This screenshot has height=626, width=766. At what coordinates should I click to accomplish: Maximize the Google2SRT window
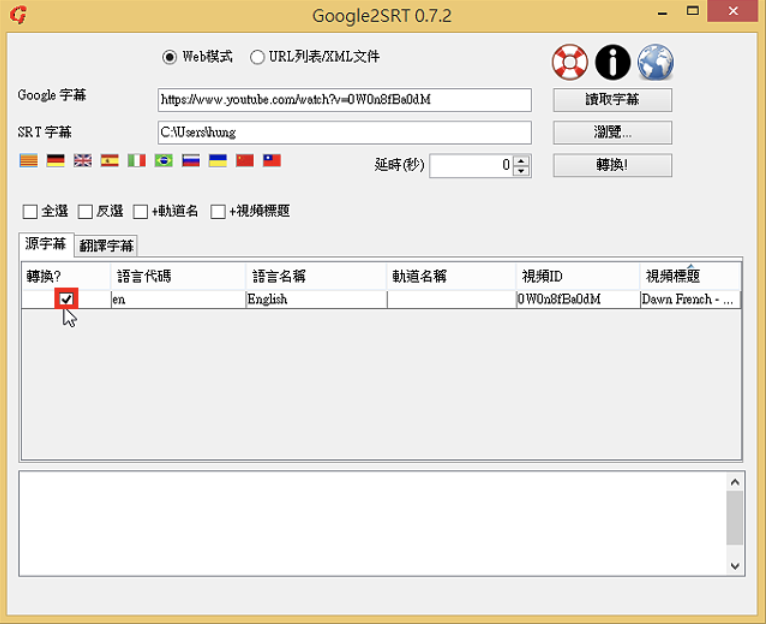pos(692,11)
